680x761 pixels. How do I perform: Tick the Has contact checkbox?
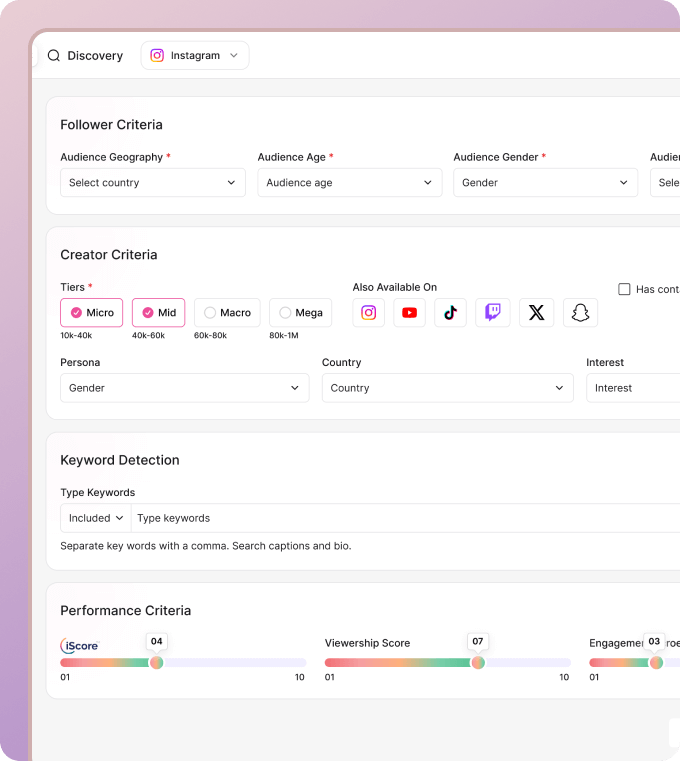624,289
